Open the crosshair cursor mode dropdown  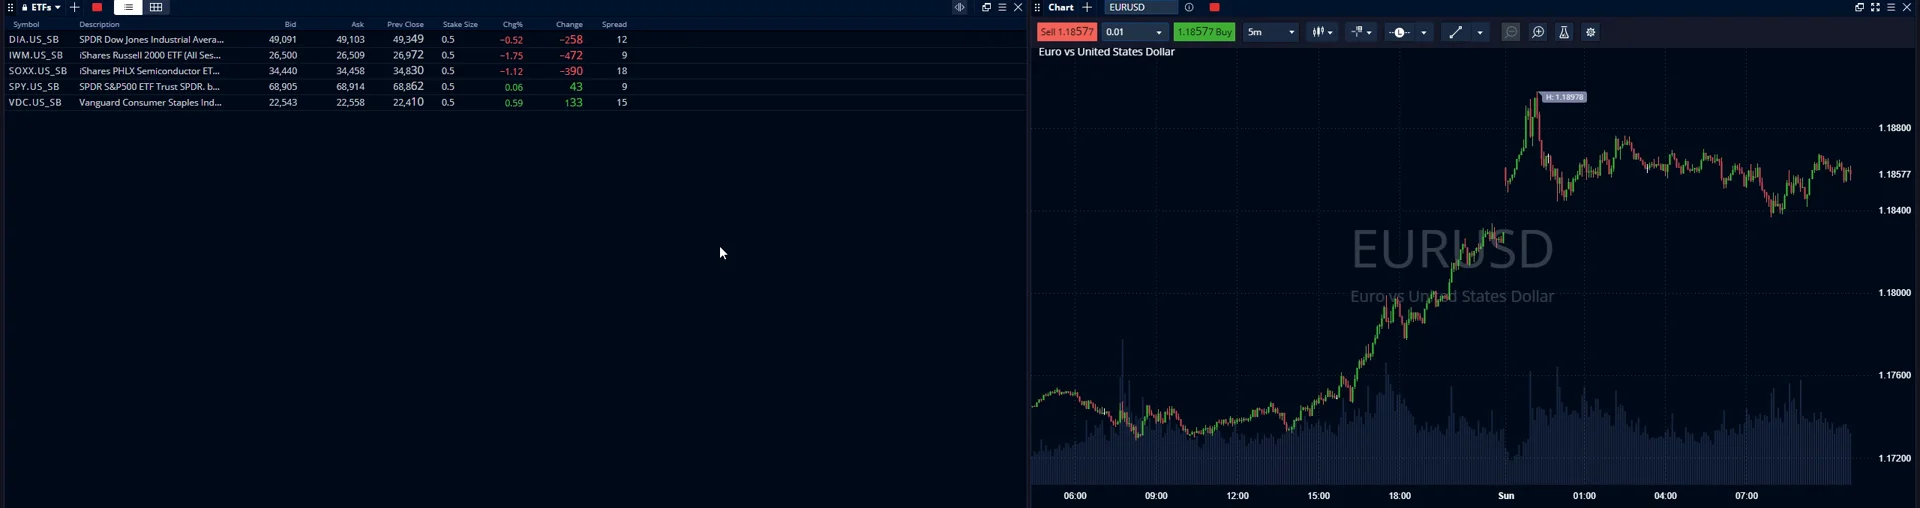coord(1362,32)
